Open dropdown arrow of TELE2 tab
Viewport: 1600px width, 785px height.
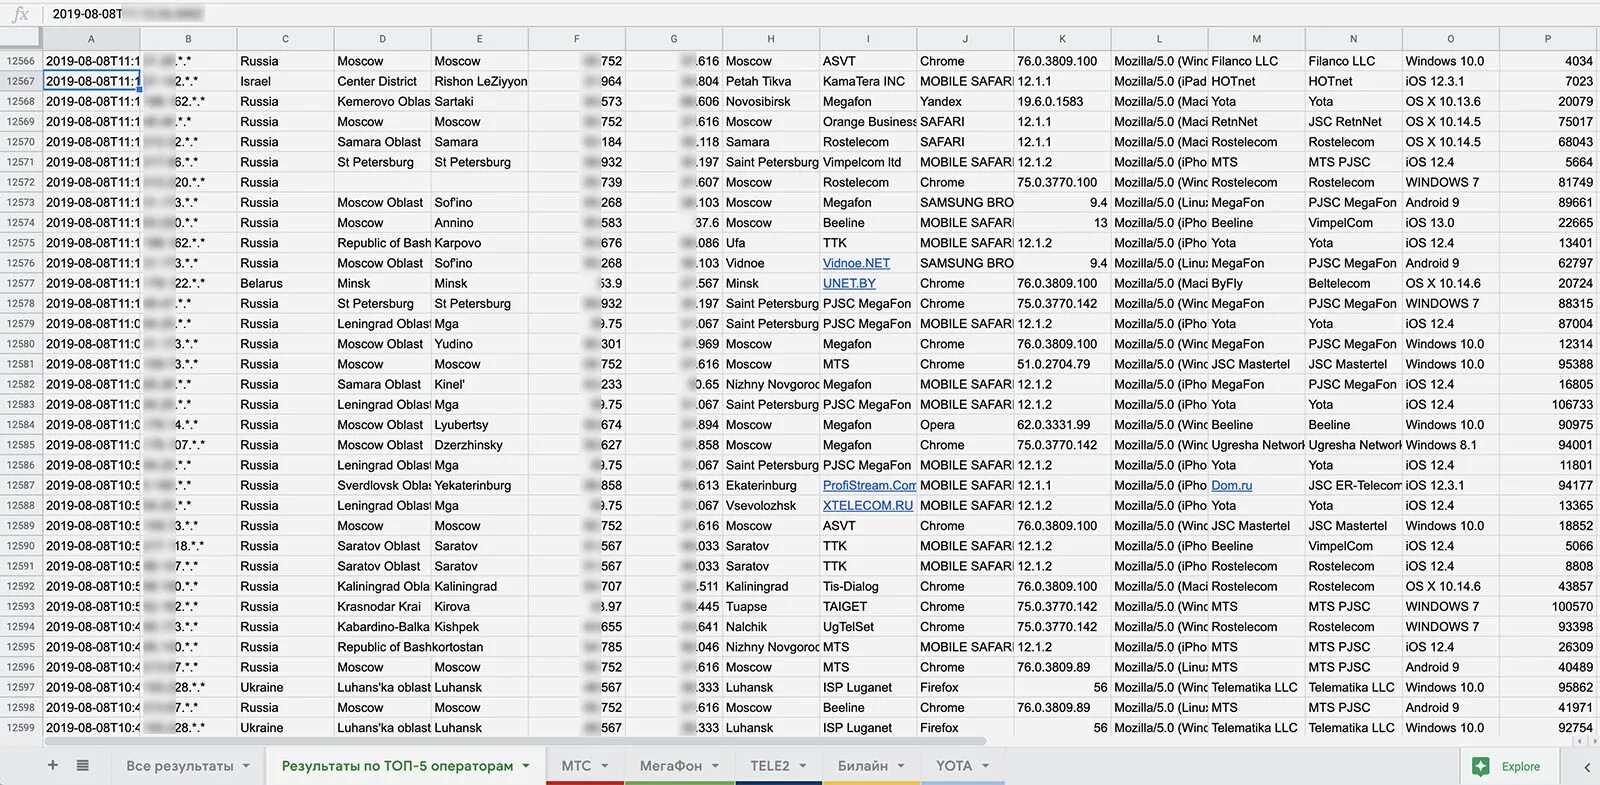coord(803,766)
